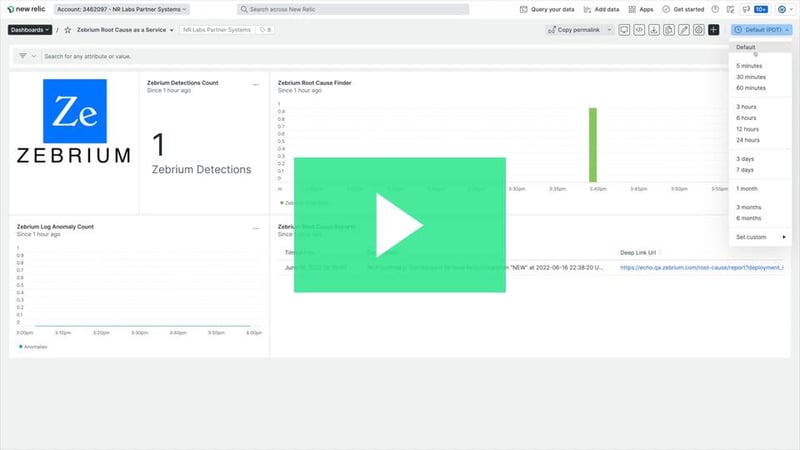800x450 pixels.
Task: Click the Search across New Relic field
Action: (353, 9)
